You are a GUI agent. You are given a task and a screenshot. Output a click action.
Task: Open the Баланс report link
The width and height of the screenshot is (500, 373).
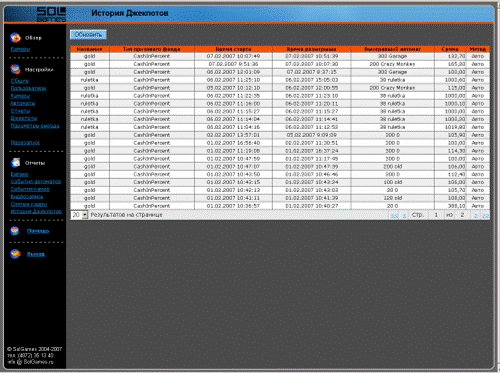(19, 174)
